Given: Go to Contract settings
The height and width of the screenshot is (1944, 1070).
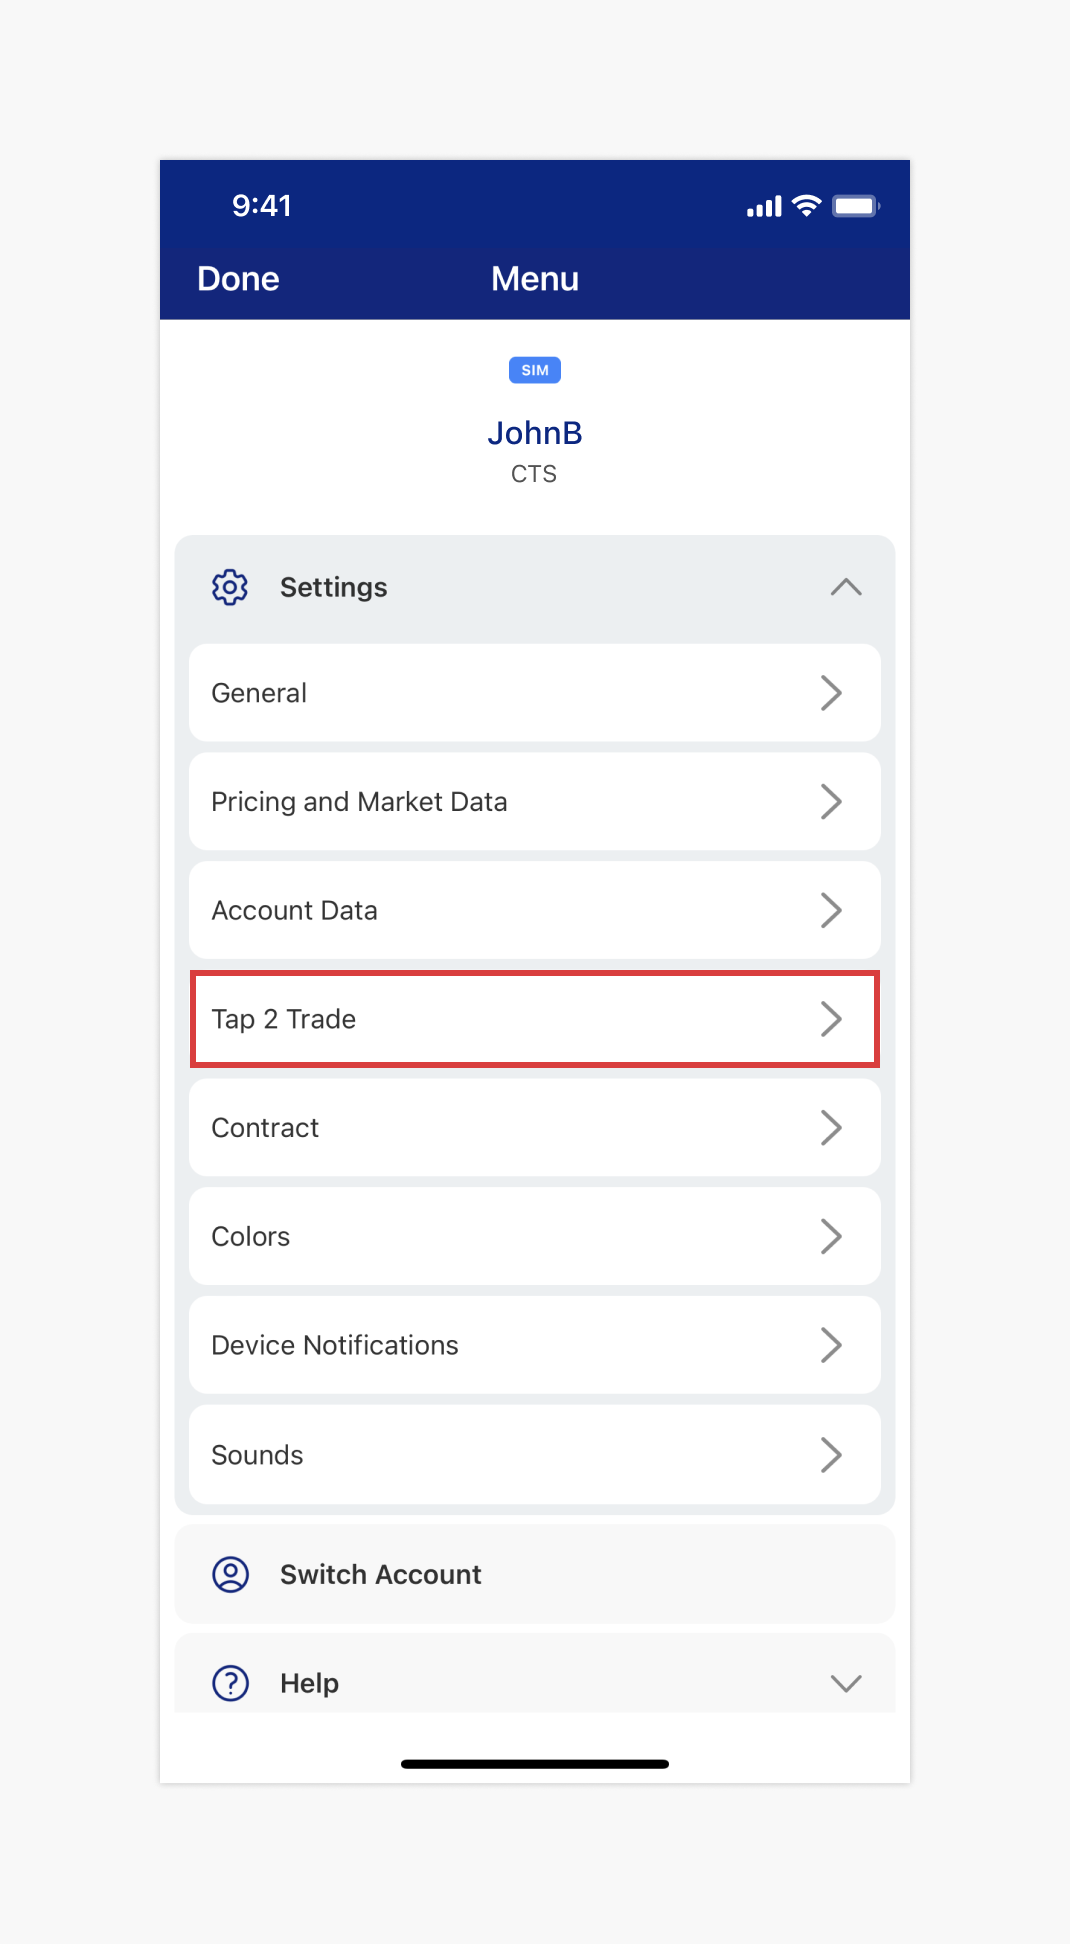Looking at the screenshot, I should click(x=534, y=1128).
